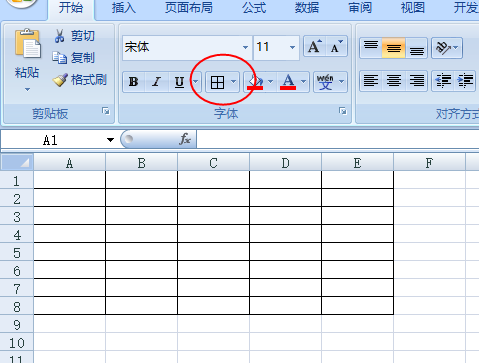Select column C header
The image size is (479, 363).
pyautogui.click(x=213, y=163)
